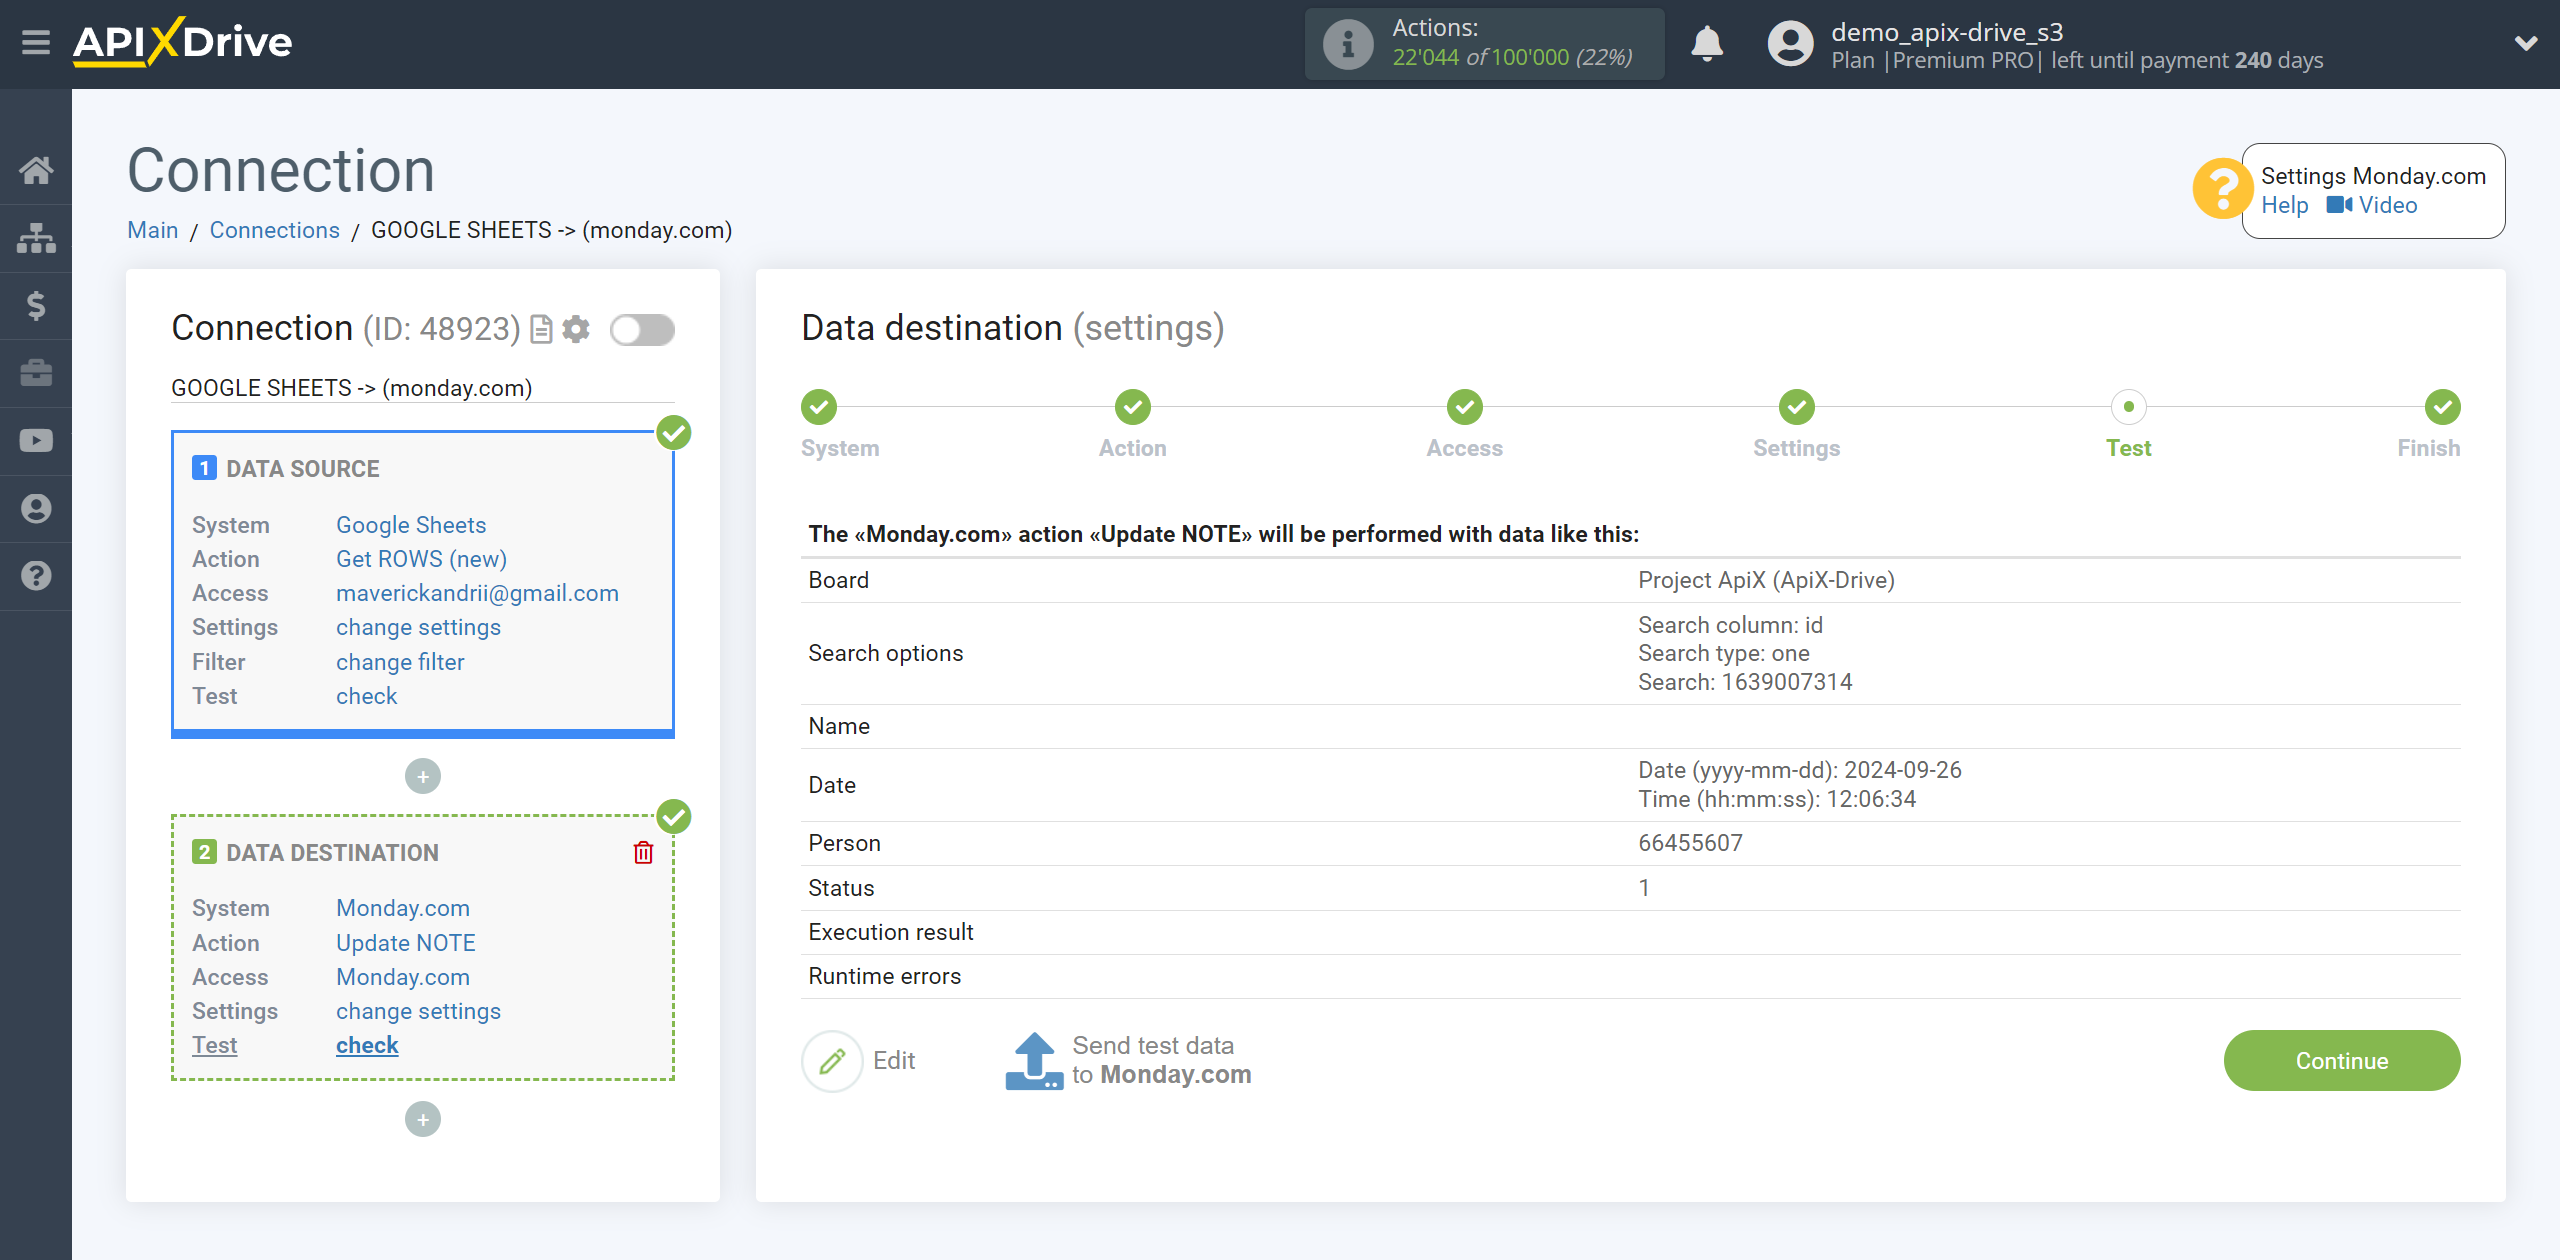This screenshot has height=1260, width=2560.
Task: Click Runtime errors row
Action: click(x=1630, y=976)
